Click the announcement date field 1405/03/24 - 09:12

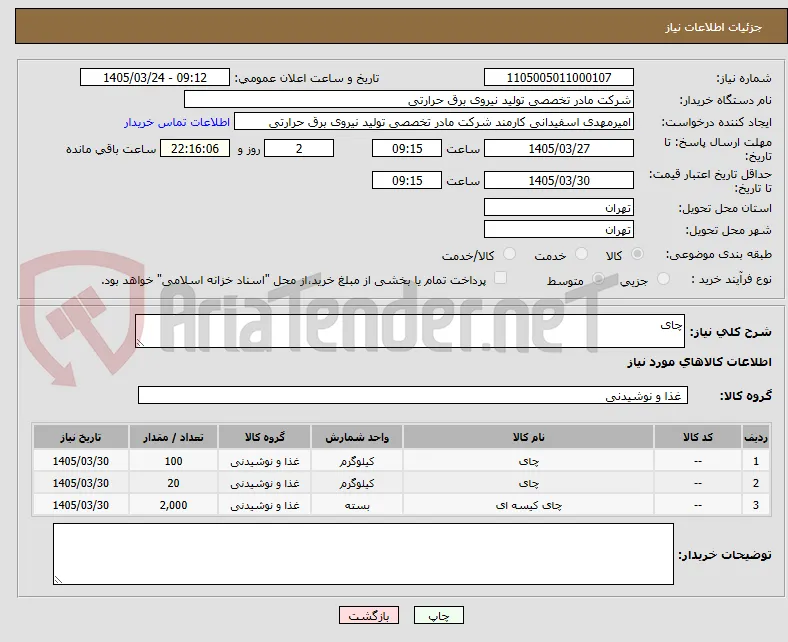pos(155,77)
